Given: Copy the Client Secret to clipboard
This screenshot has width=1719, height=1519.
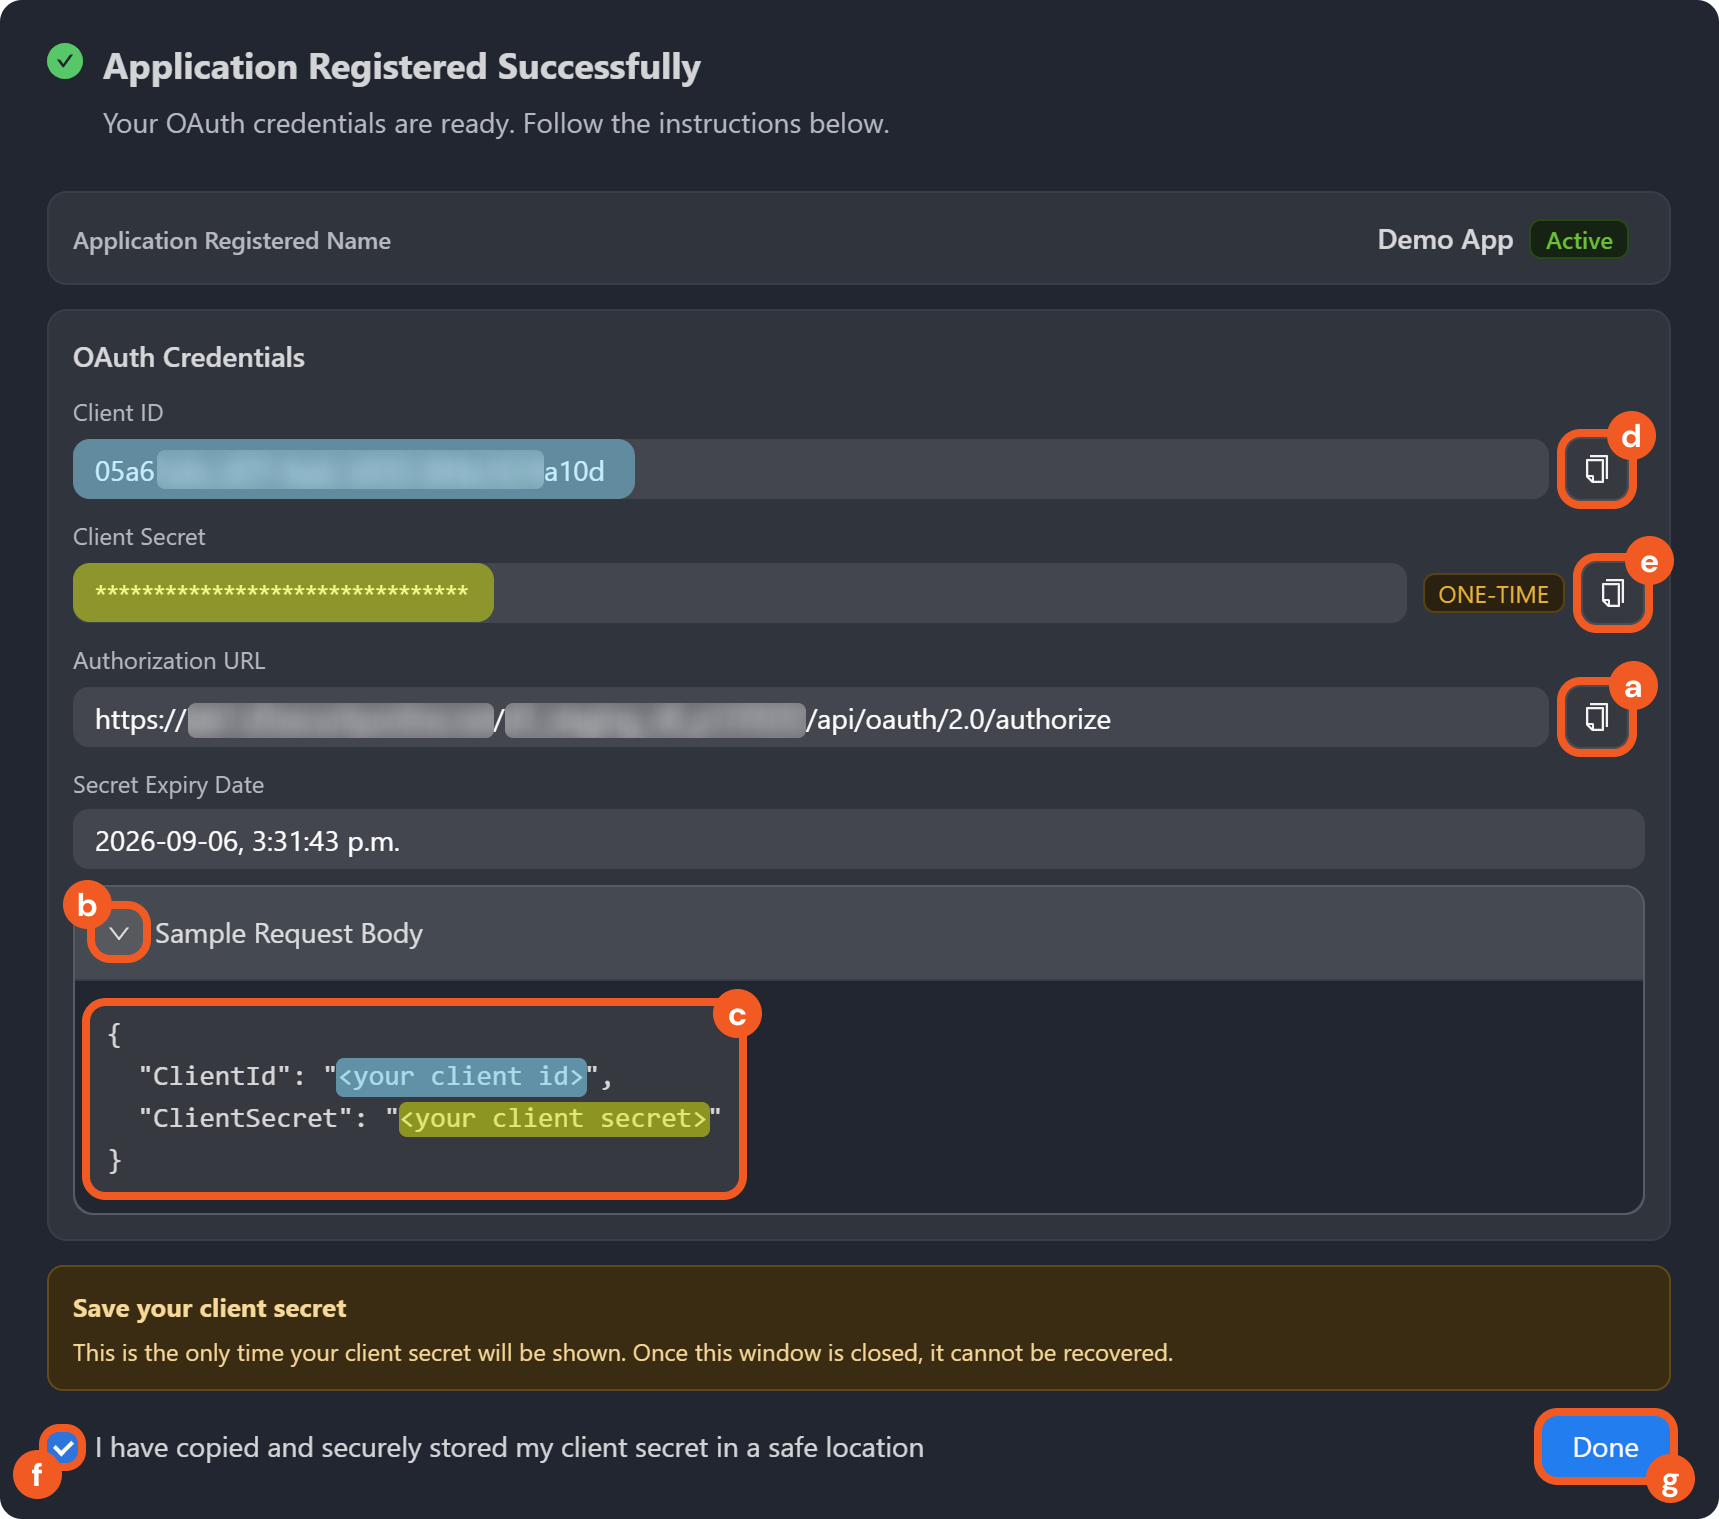Looking at the screenshot, I should (1612, 594).
